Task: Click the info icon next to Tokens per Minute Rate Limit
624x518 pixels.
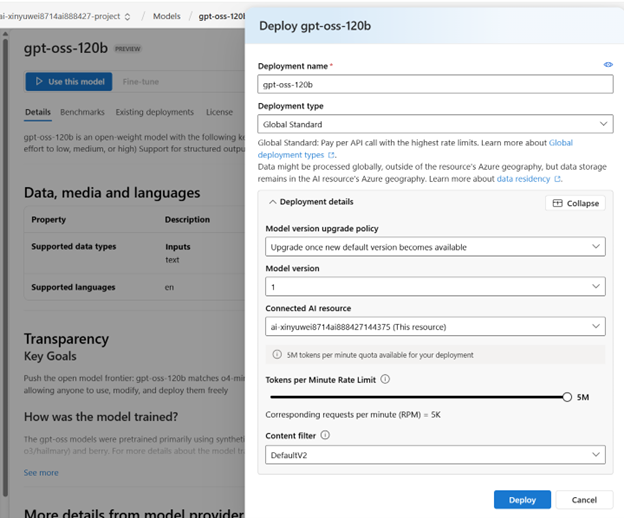Action: tap(386, 380)
